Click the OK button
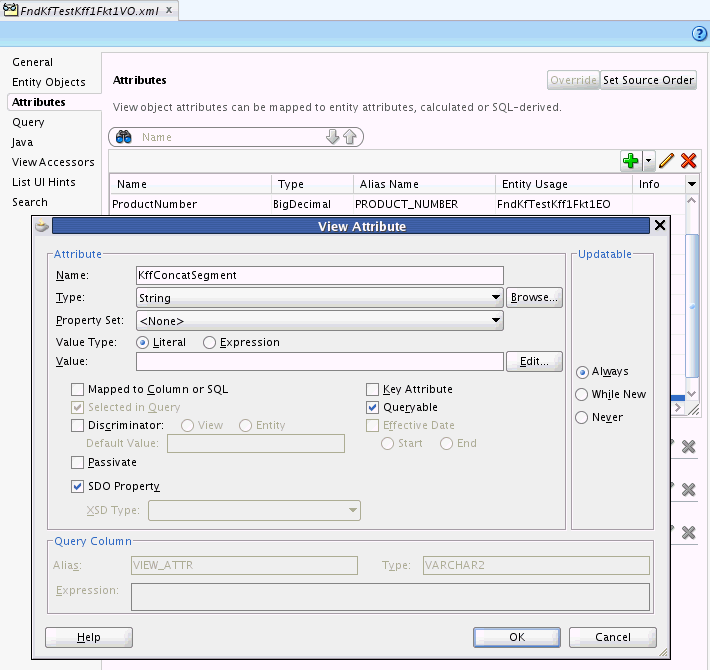This screenshot has height=670, width=710. coord(517,637)
